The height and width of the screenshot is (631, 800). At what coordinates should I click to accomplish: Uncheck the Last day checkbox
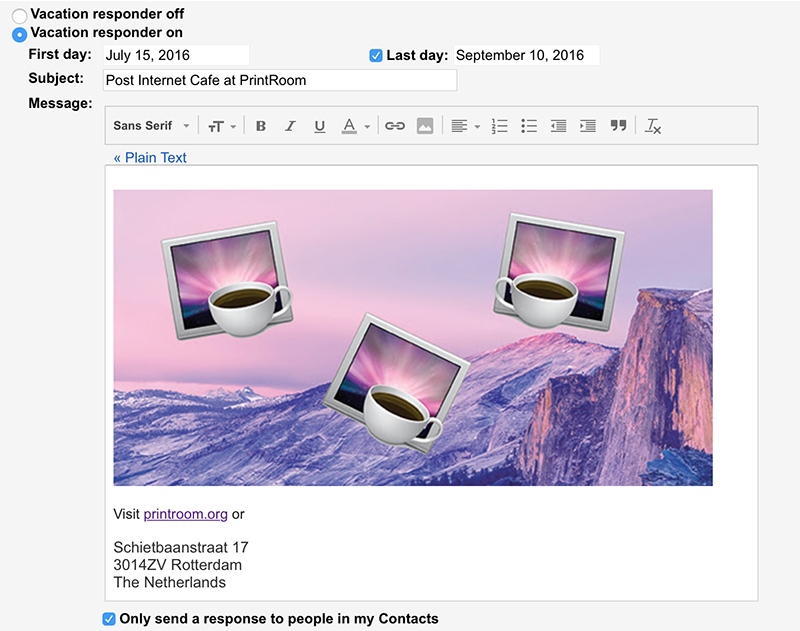376,55
